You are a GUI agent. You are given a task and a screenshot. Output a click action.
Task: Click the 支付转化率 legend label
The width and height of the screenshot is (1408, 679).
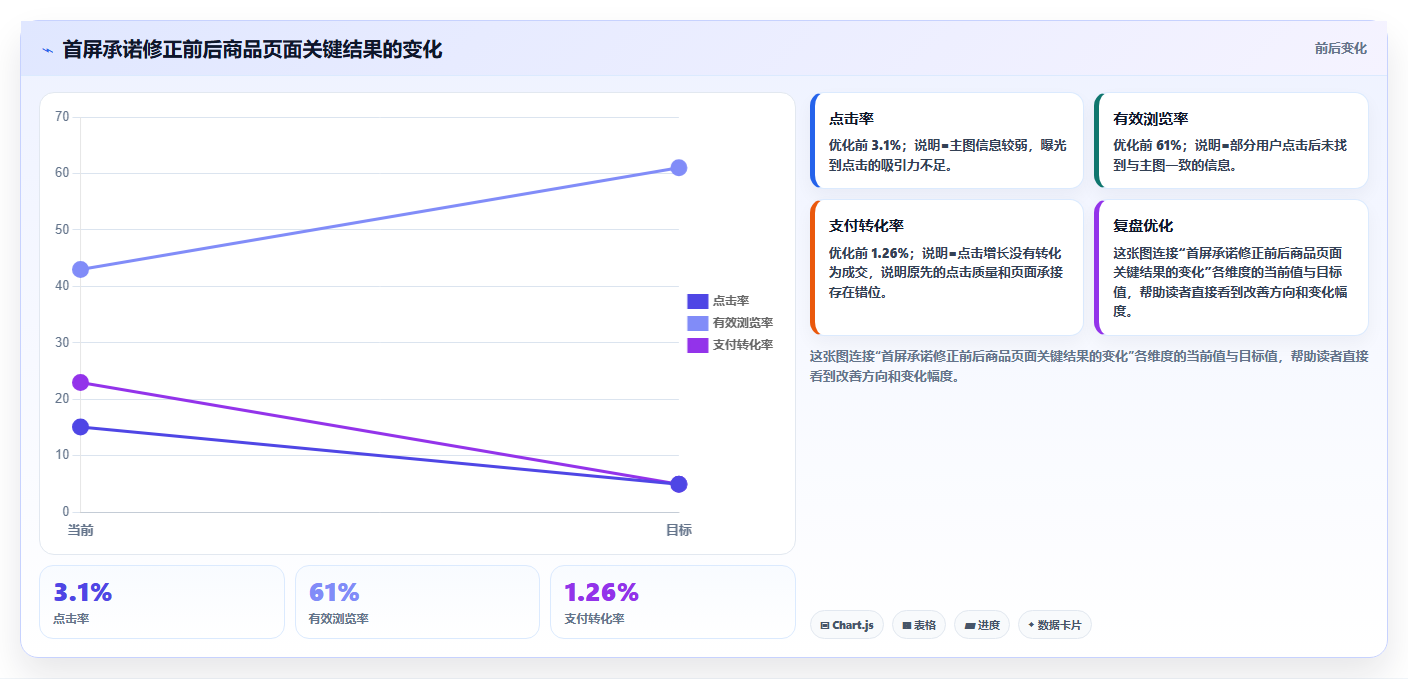[743, 345]
